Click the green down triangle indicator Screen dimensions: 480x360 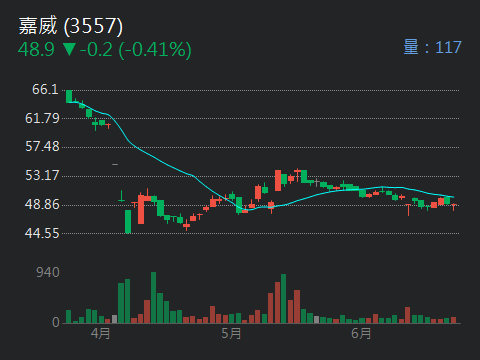(x=69, y=49)
